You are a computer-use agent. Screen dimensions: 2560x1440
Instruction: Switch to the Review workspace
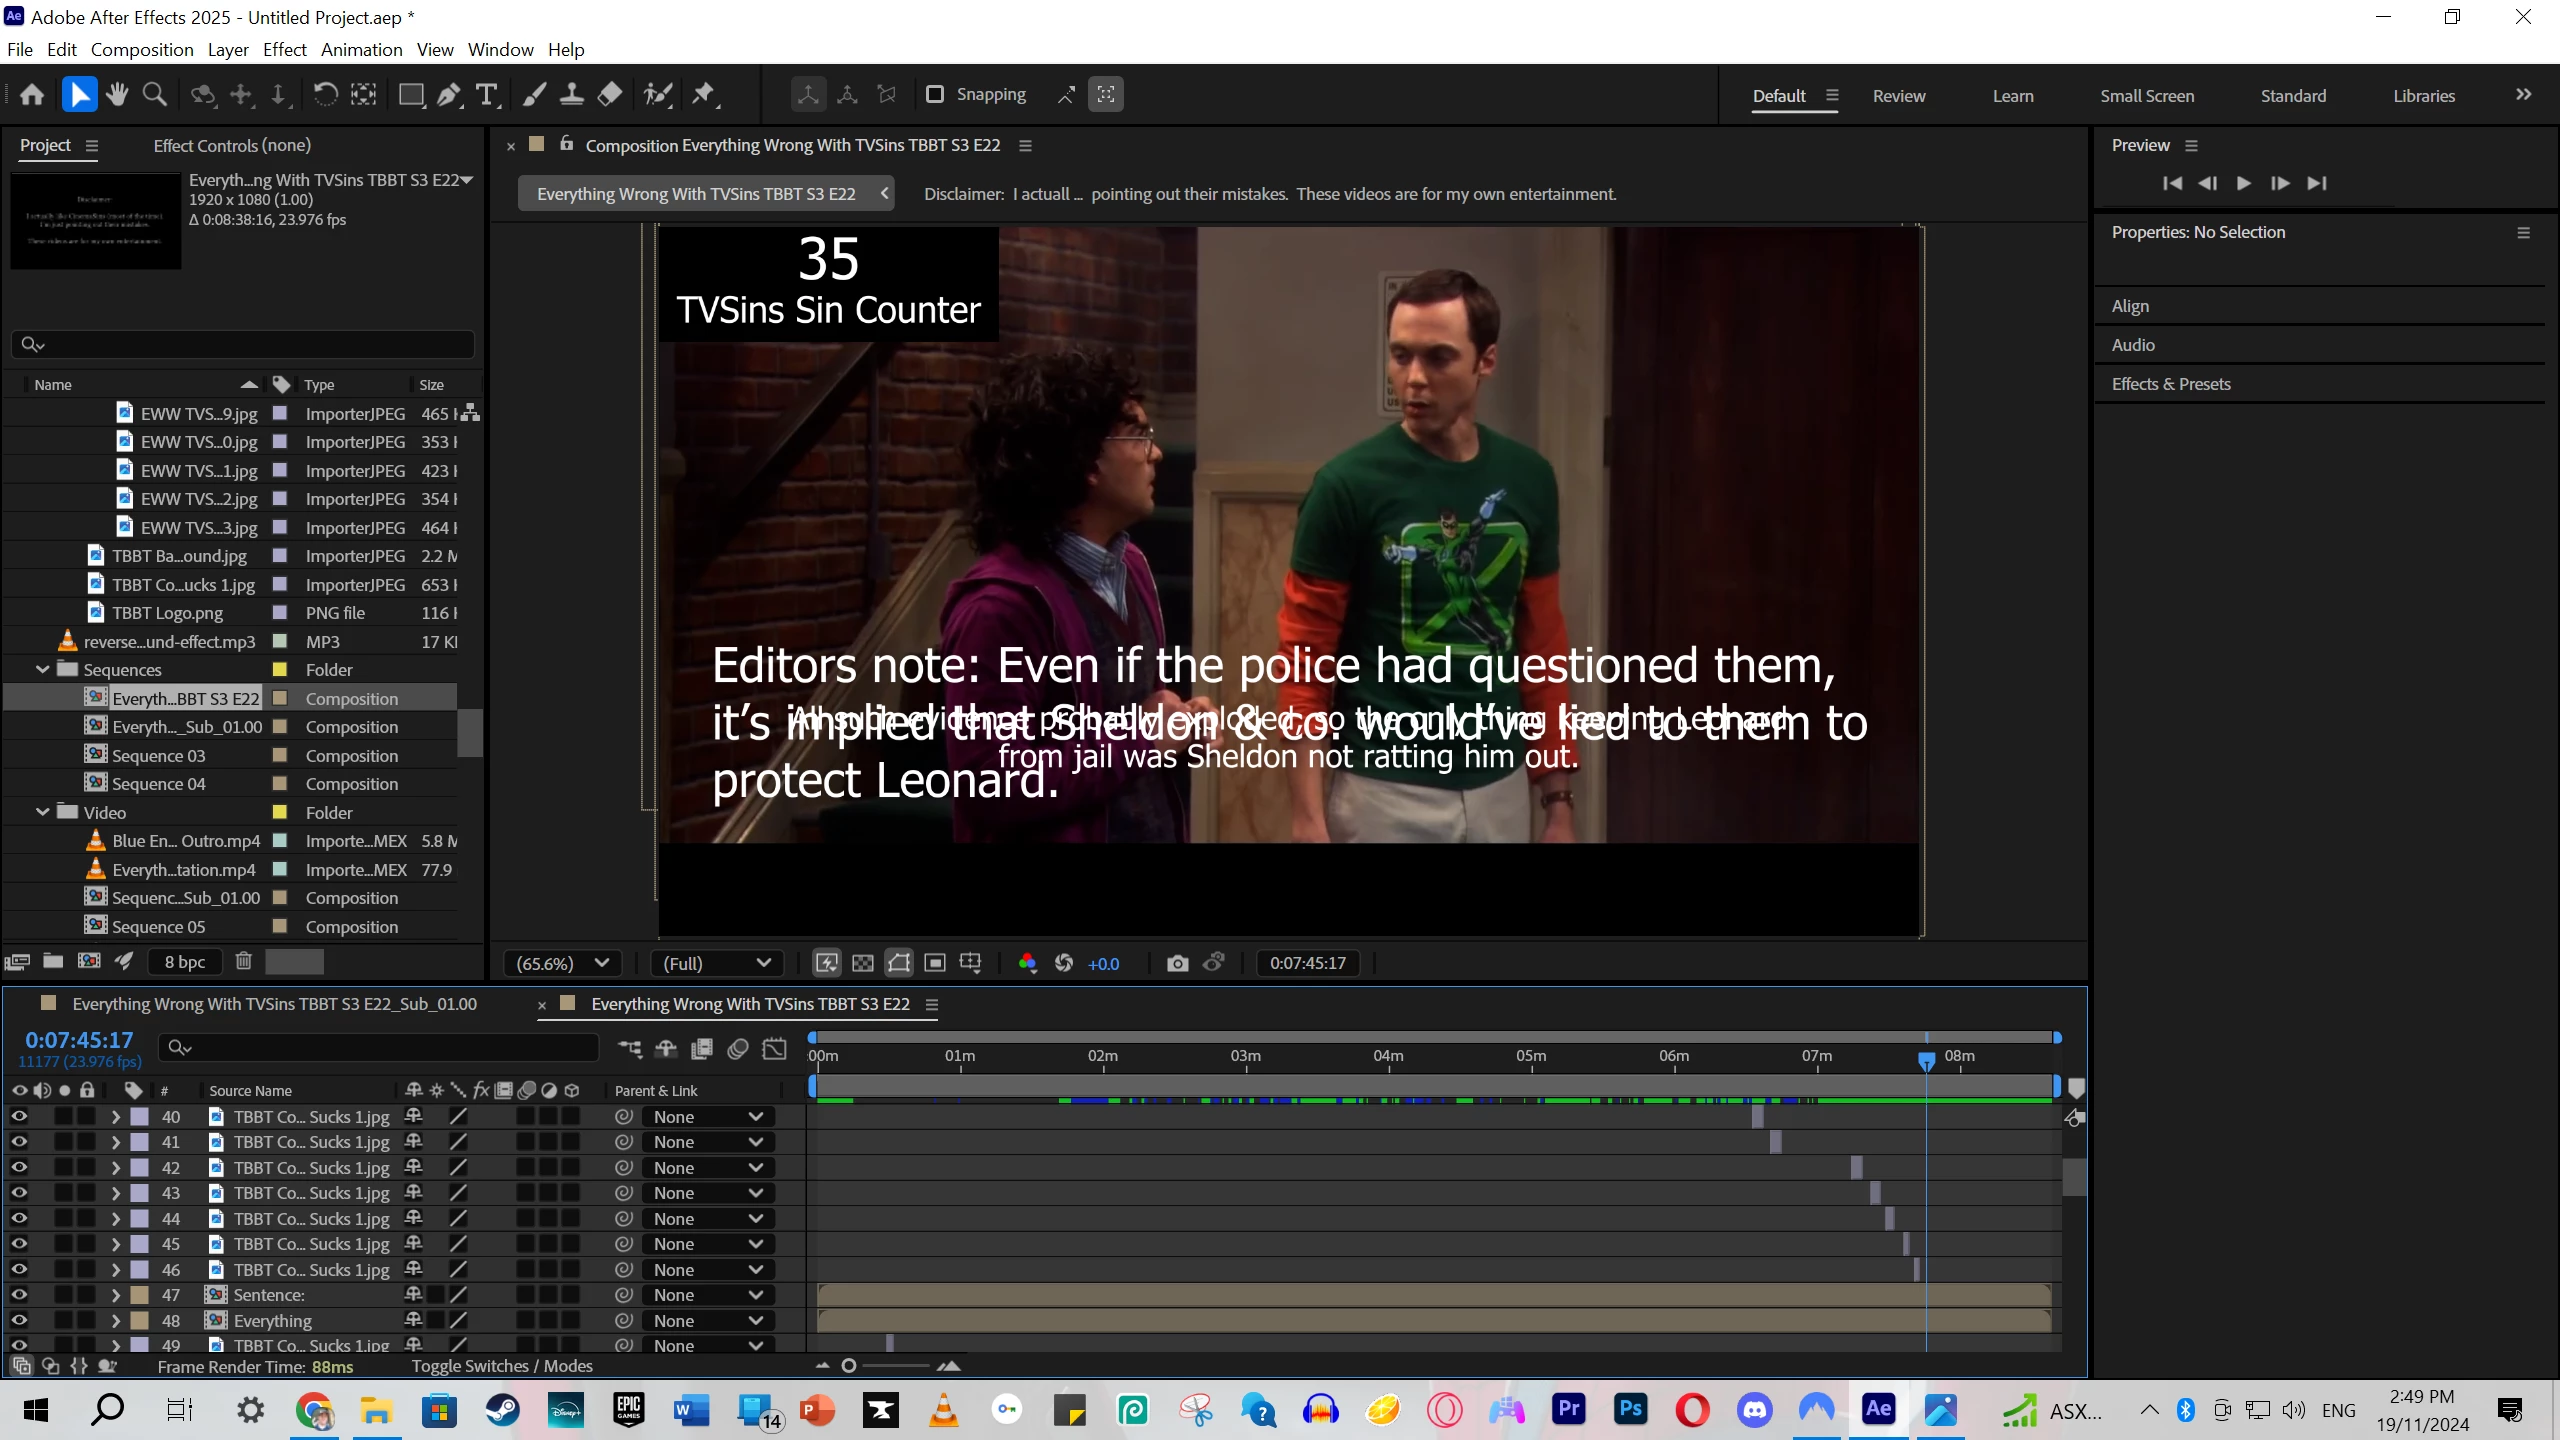pyautogui.click(x=1898, y=96)
